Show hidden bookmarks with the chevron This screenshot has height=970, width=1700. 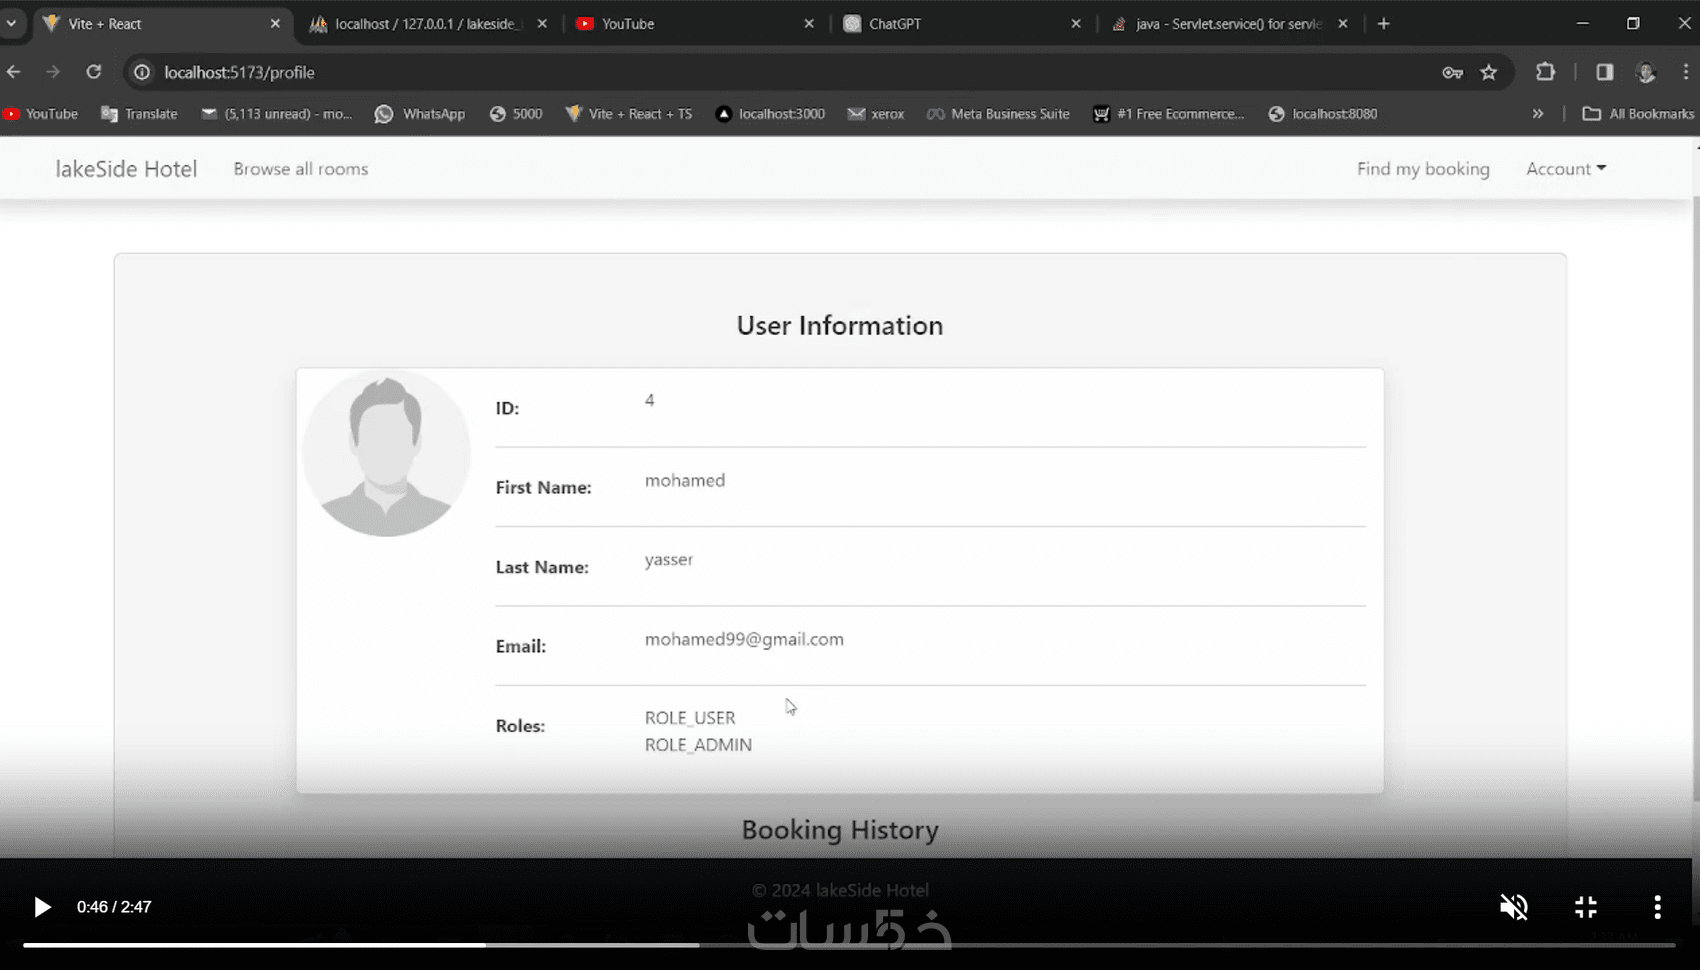(x=1538, y=114)
